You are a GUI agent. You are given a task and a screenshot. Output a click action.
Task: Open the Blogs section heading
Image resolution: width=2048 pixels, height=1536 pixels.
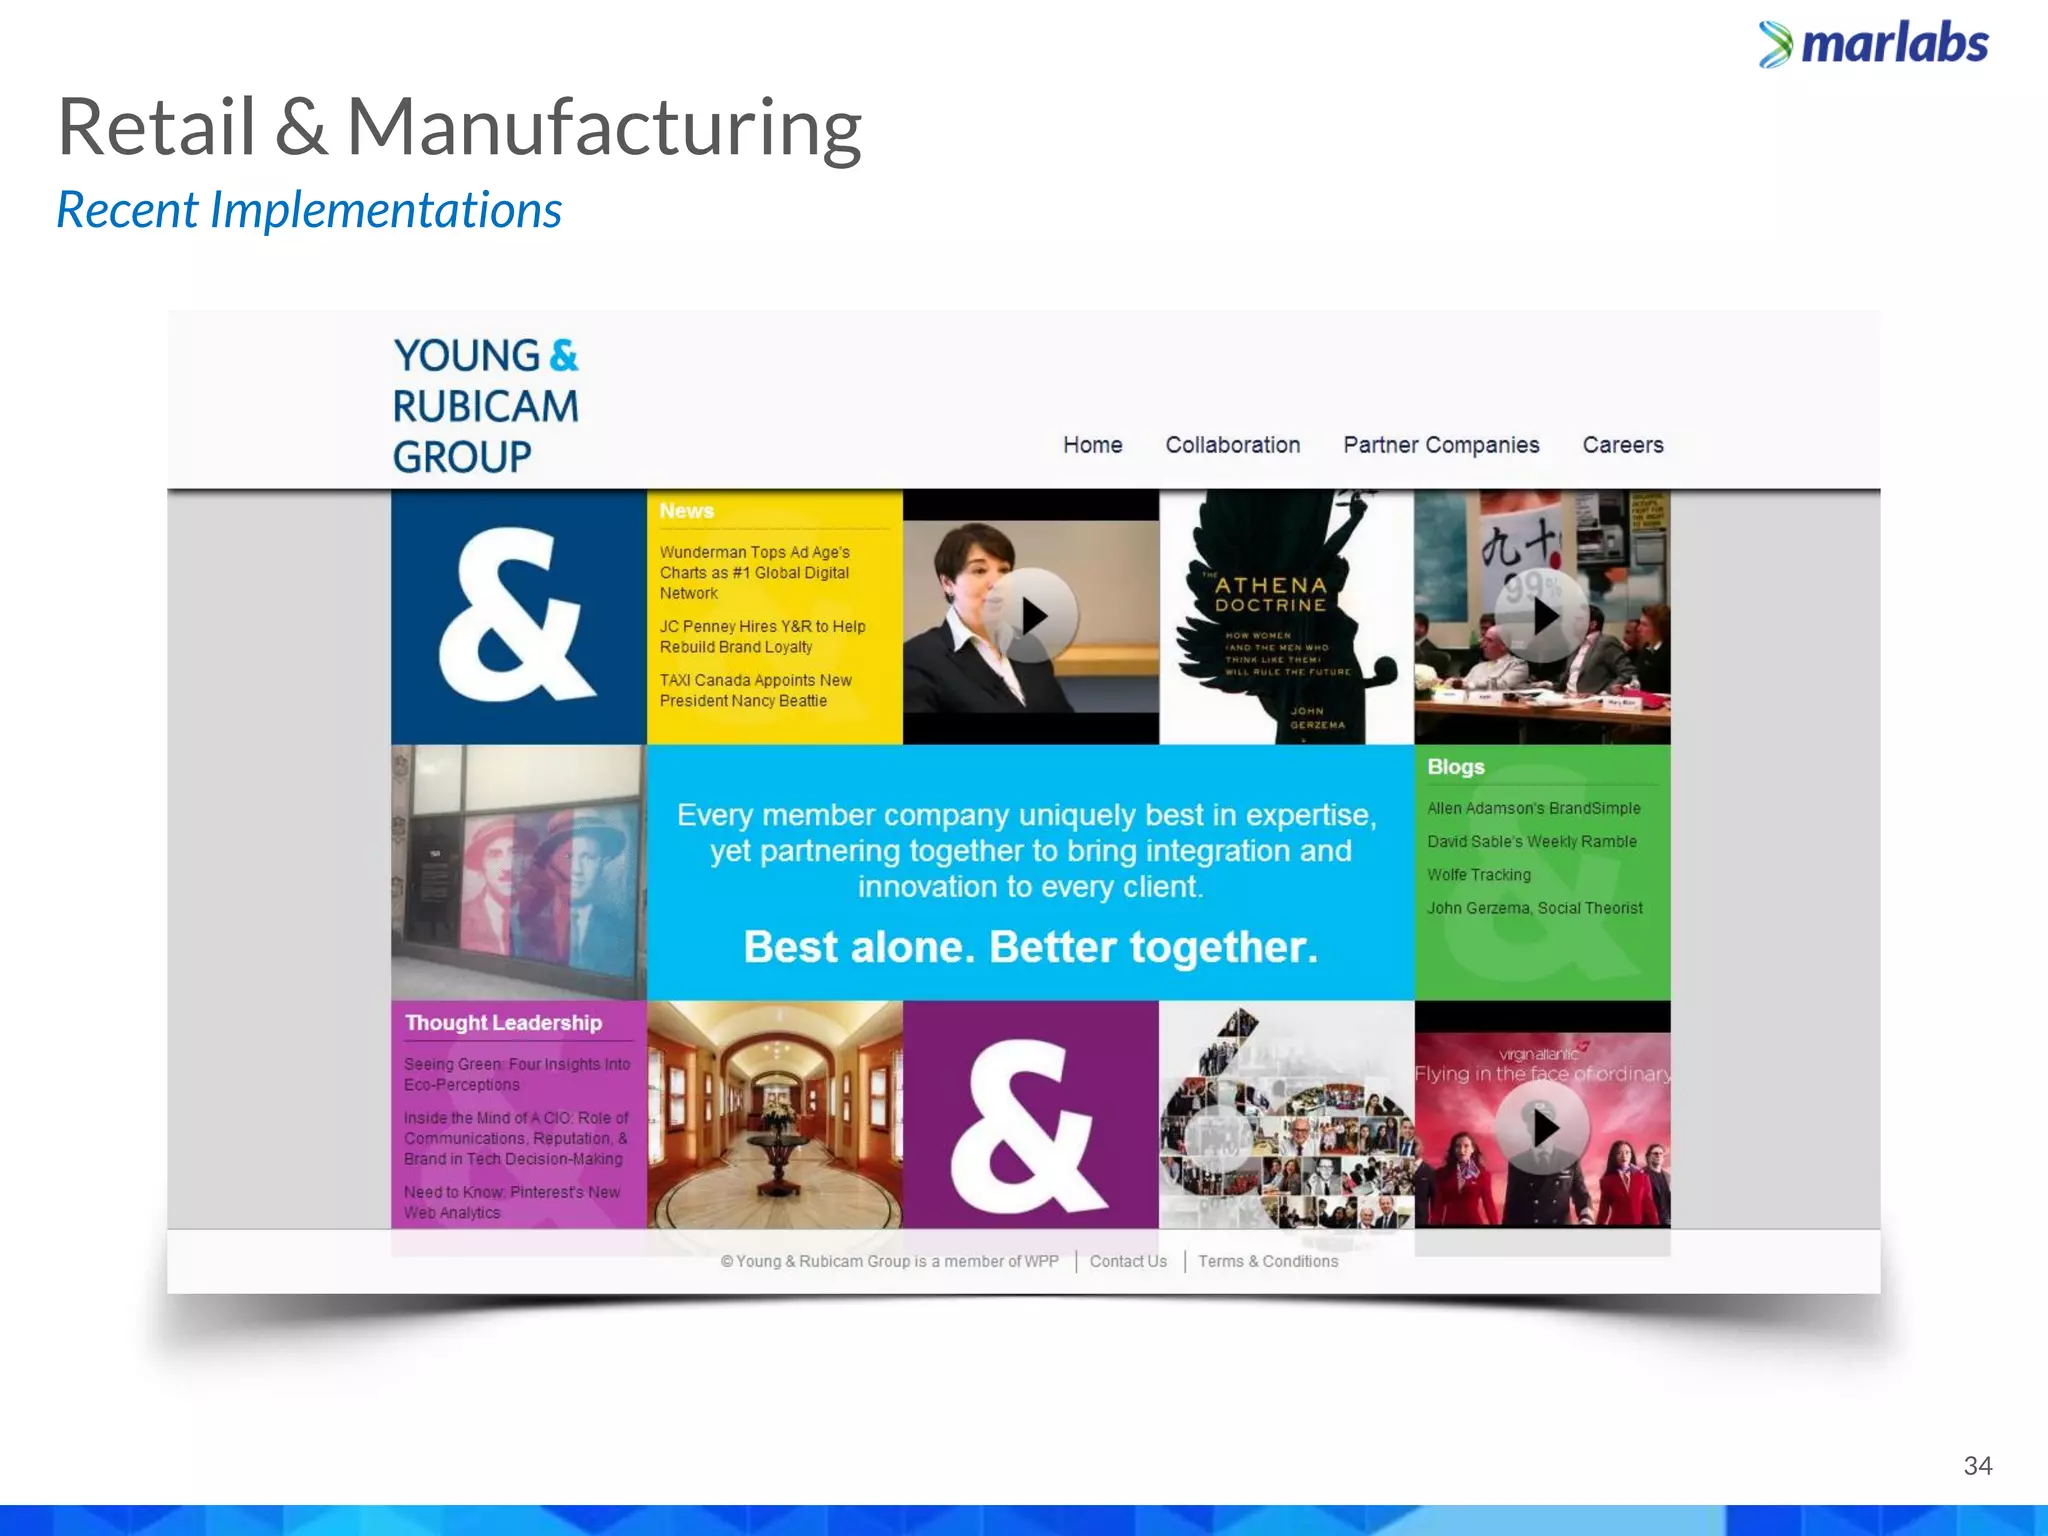pos(1455,767)
